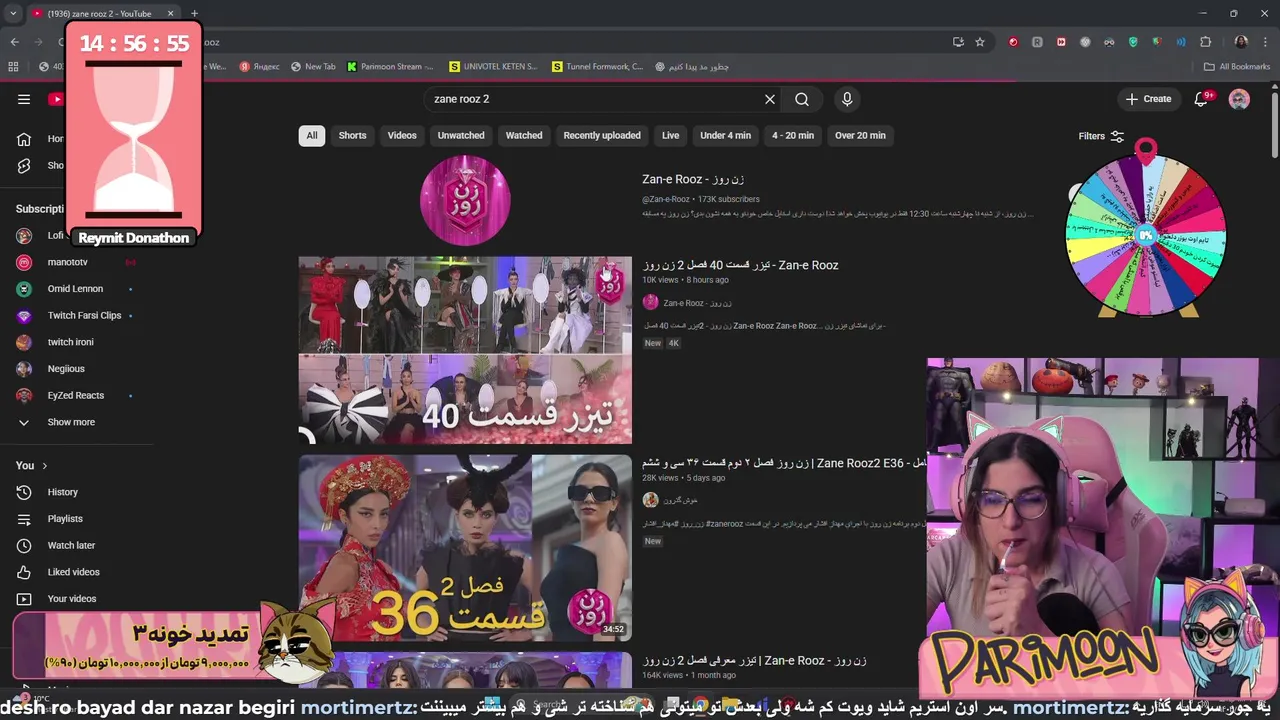This screenshot has width=1280, height=720.
Task: Open Chrome three-dot menu
Action: tap(1264, 42)
